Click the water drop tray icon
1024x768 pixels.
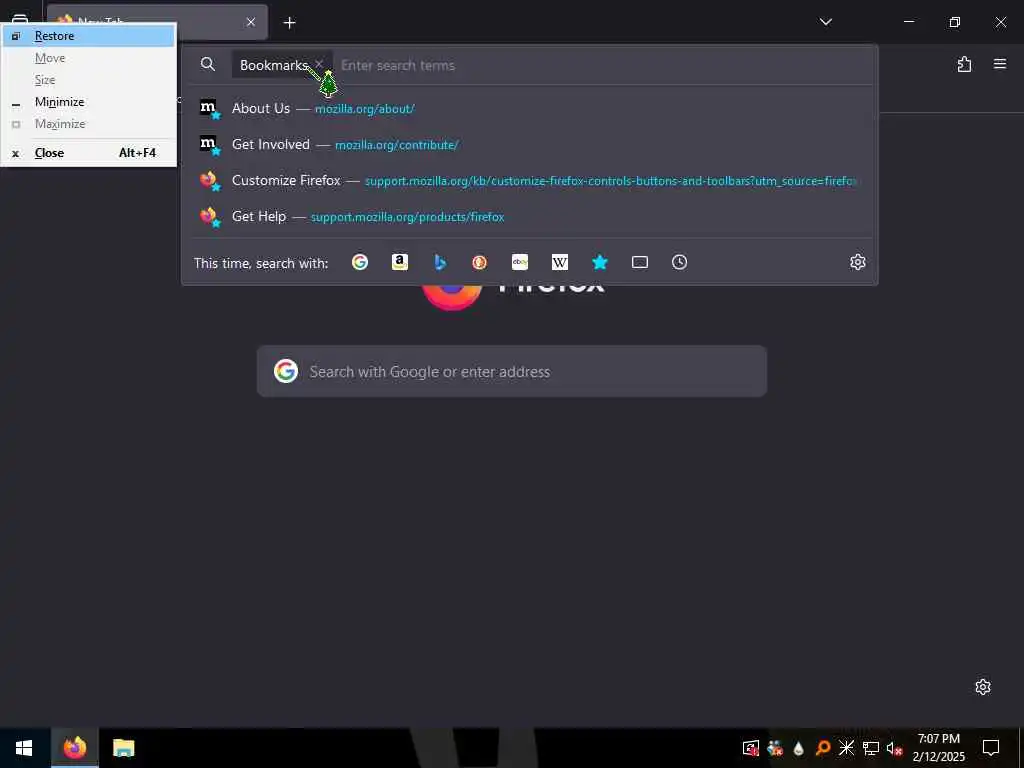[x=798, y=748]
